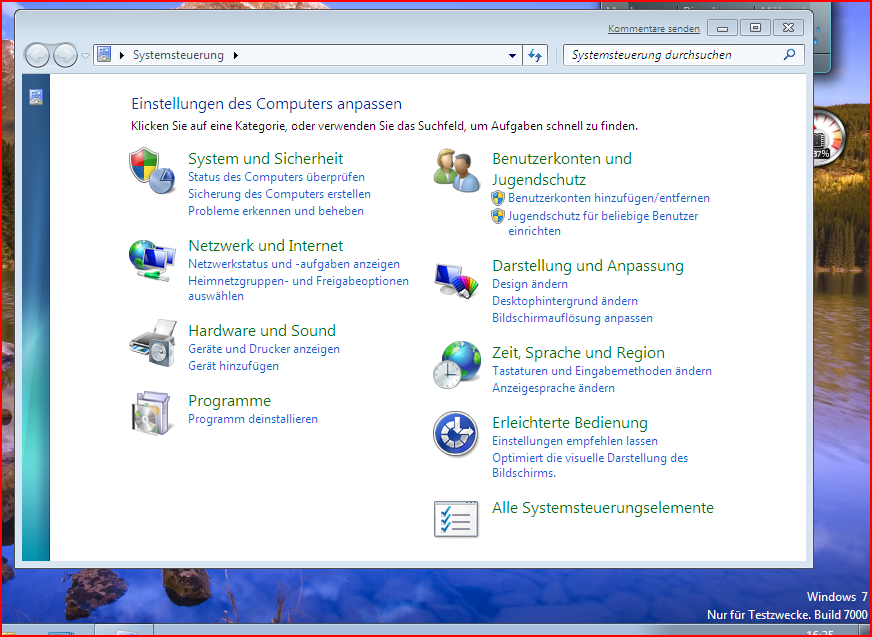Image resolution: width=872 pixels, height=637 pixels.
Task: Click Jugendschutz für beliebige Benutzer einrichten
Action: (x=603, y=223)
